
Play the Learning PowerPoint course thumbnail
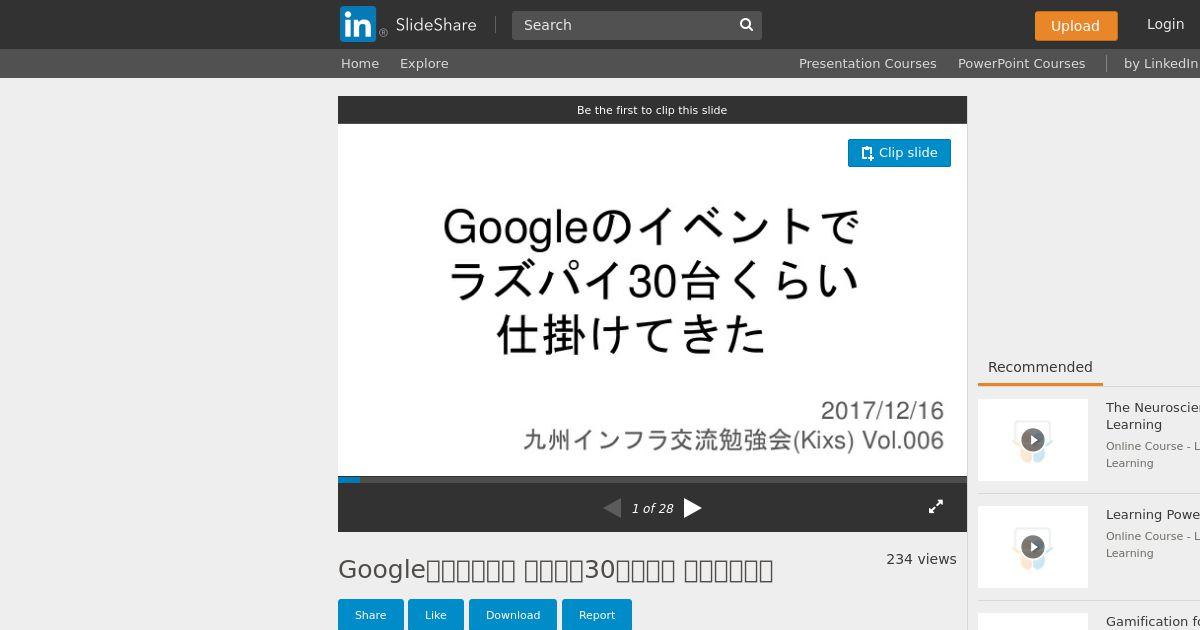pyautogui.click(x=1033, y=547)
